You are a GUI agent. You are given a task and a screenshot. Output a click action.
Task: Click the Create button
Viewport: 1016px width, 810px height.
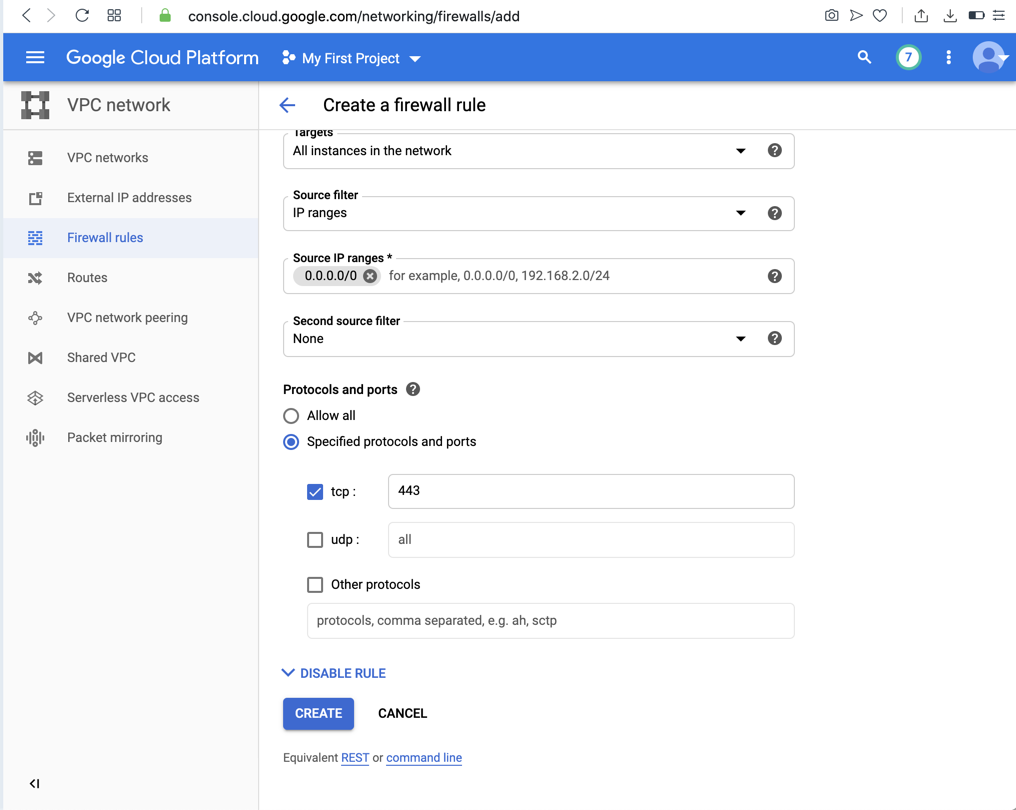pyautogui.click(x=318, y=713)
